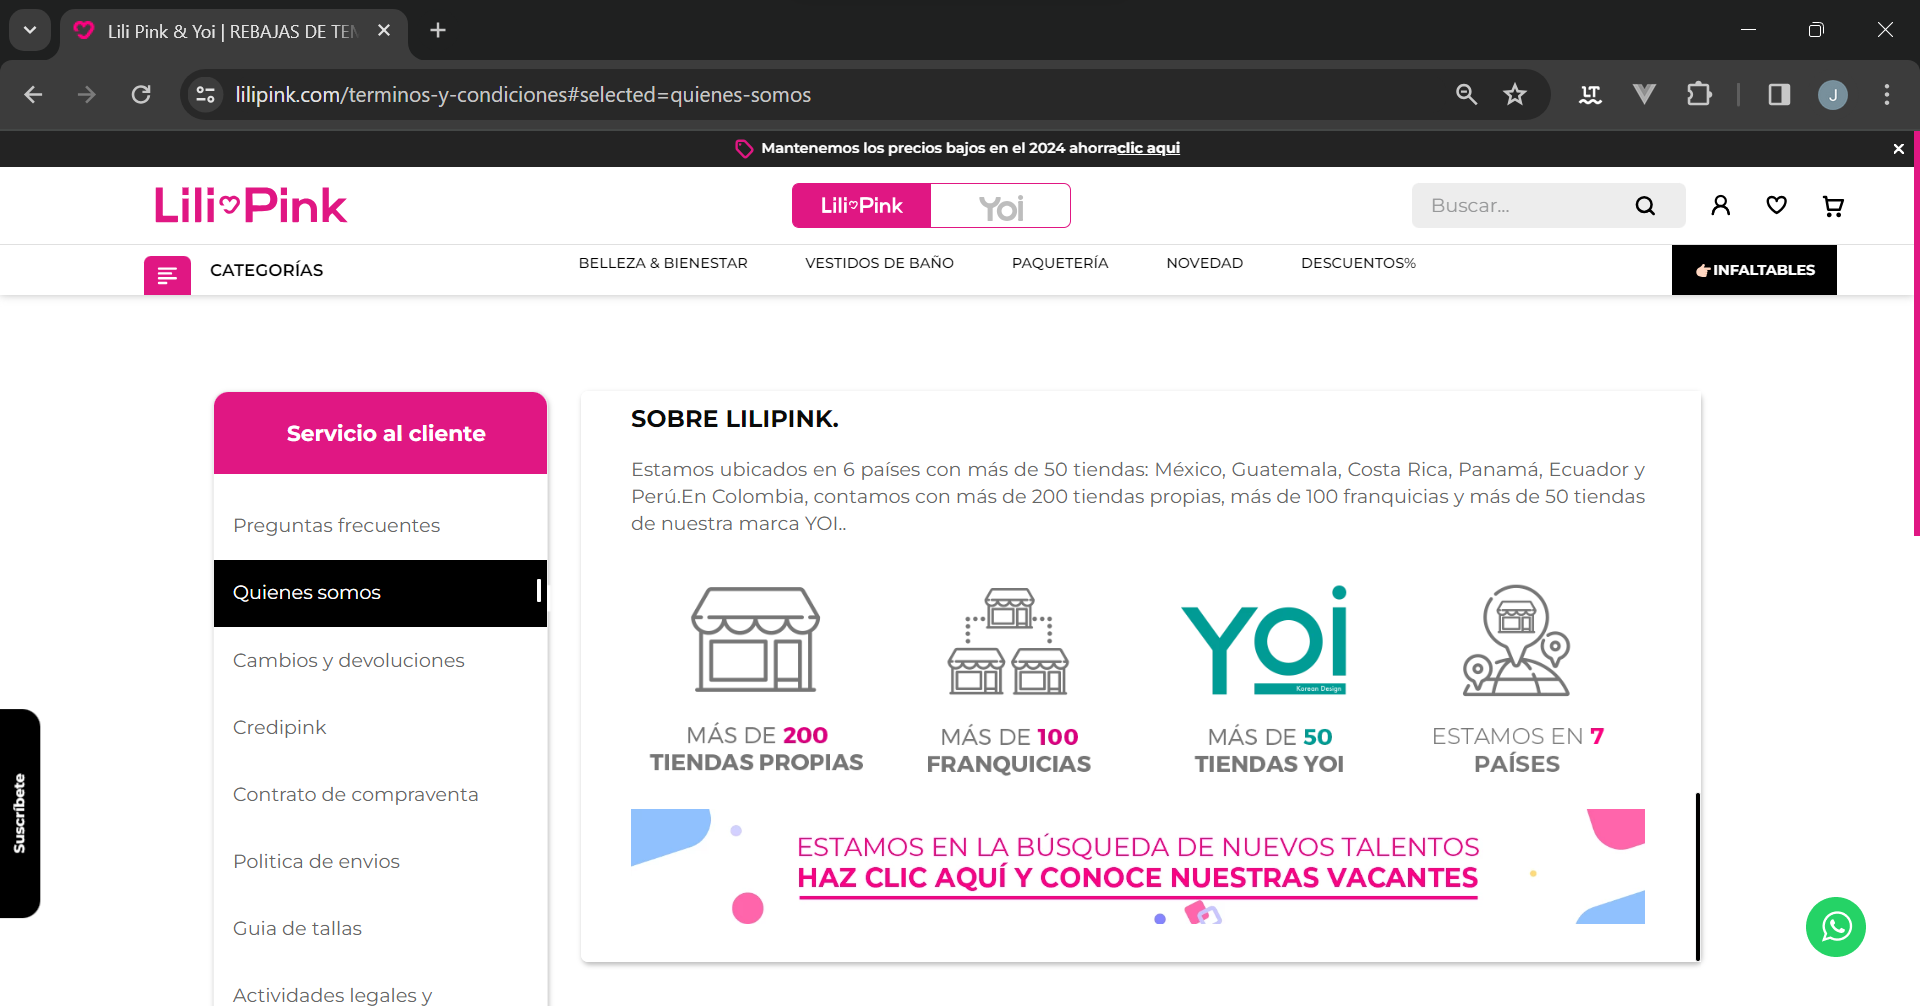Go back in browser history
Image resolution: width=1920 pixels, height=1006 pixels.
(33, 94)
